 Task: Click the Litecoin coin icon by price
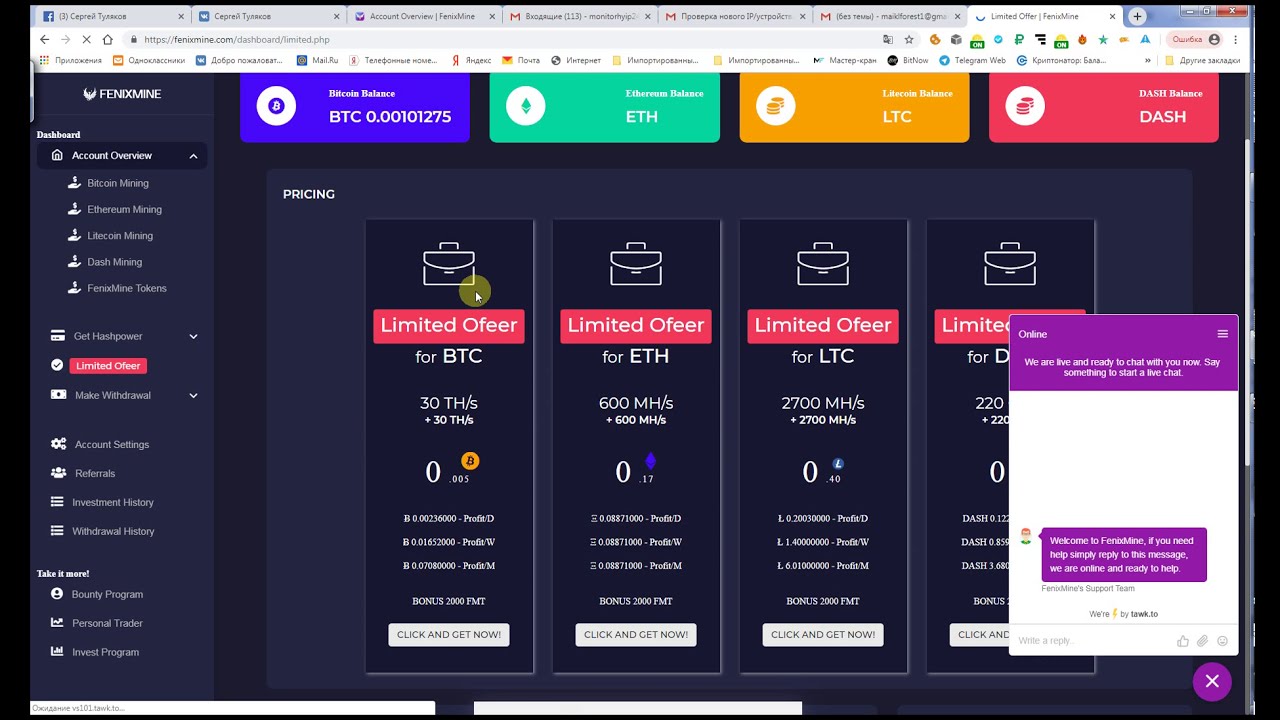pos(838,464)
